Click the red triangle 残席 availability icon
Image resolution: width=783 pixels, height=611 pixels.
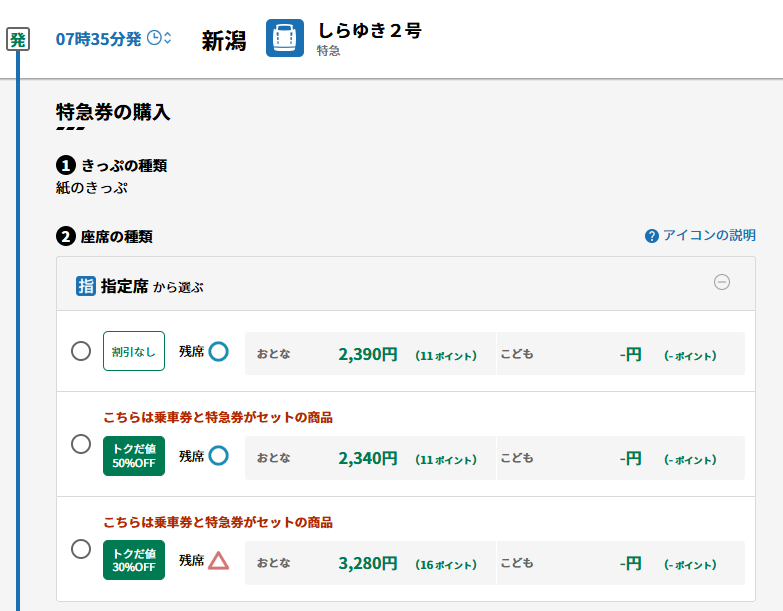coord(218,561)
